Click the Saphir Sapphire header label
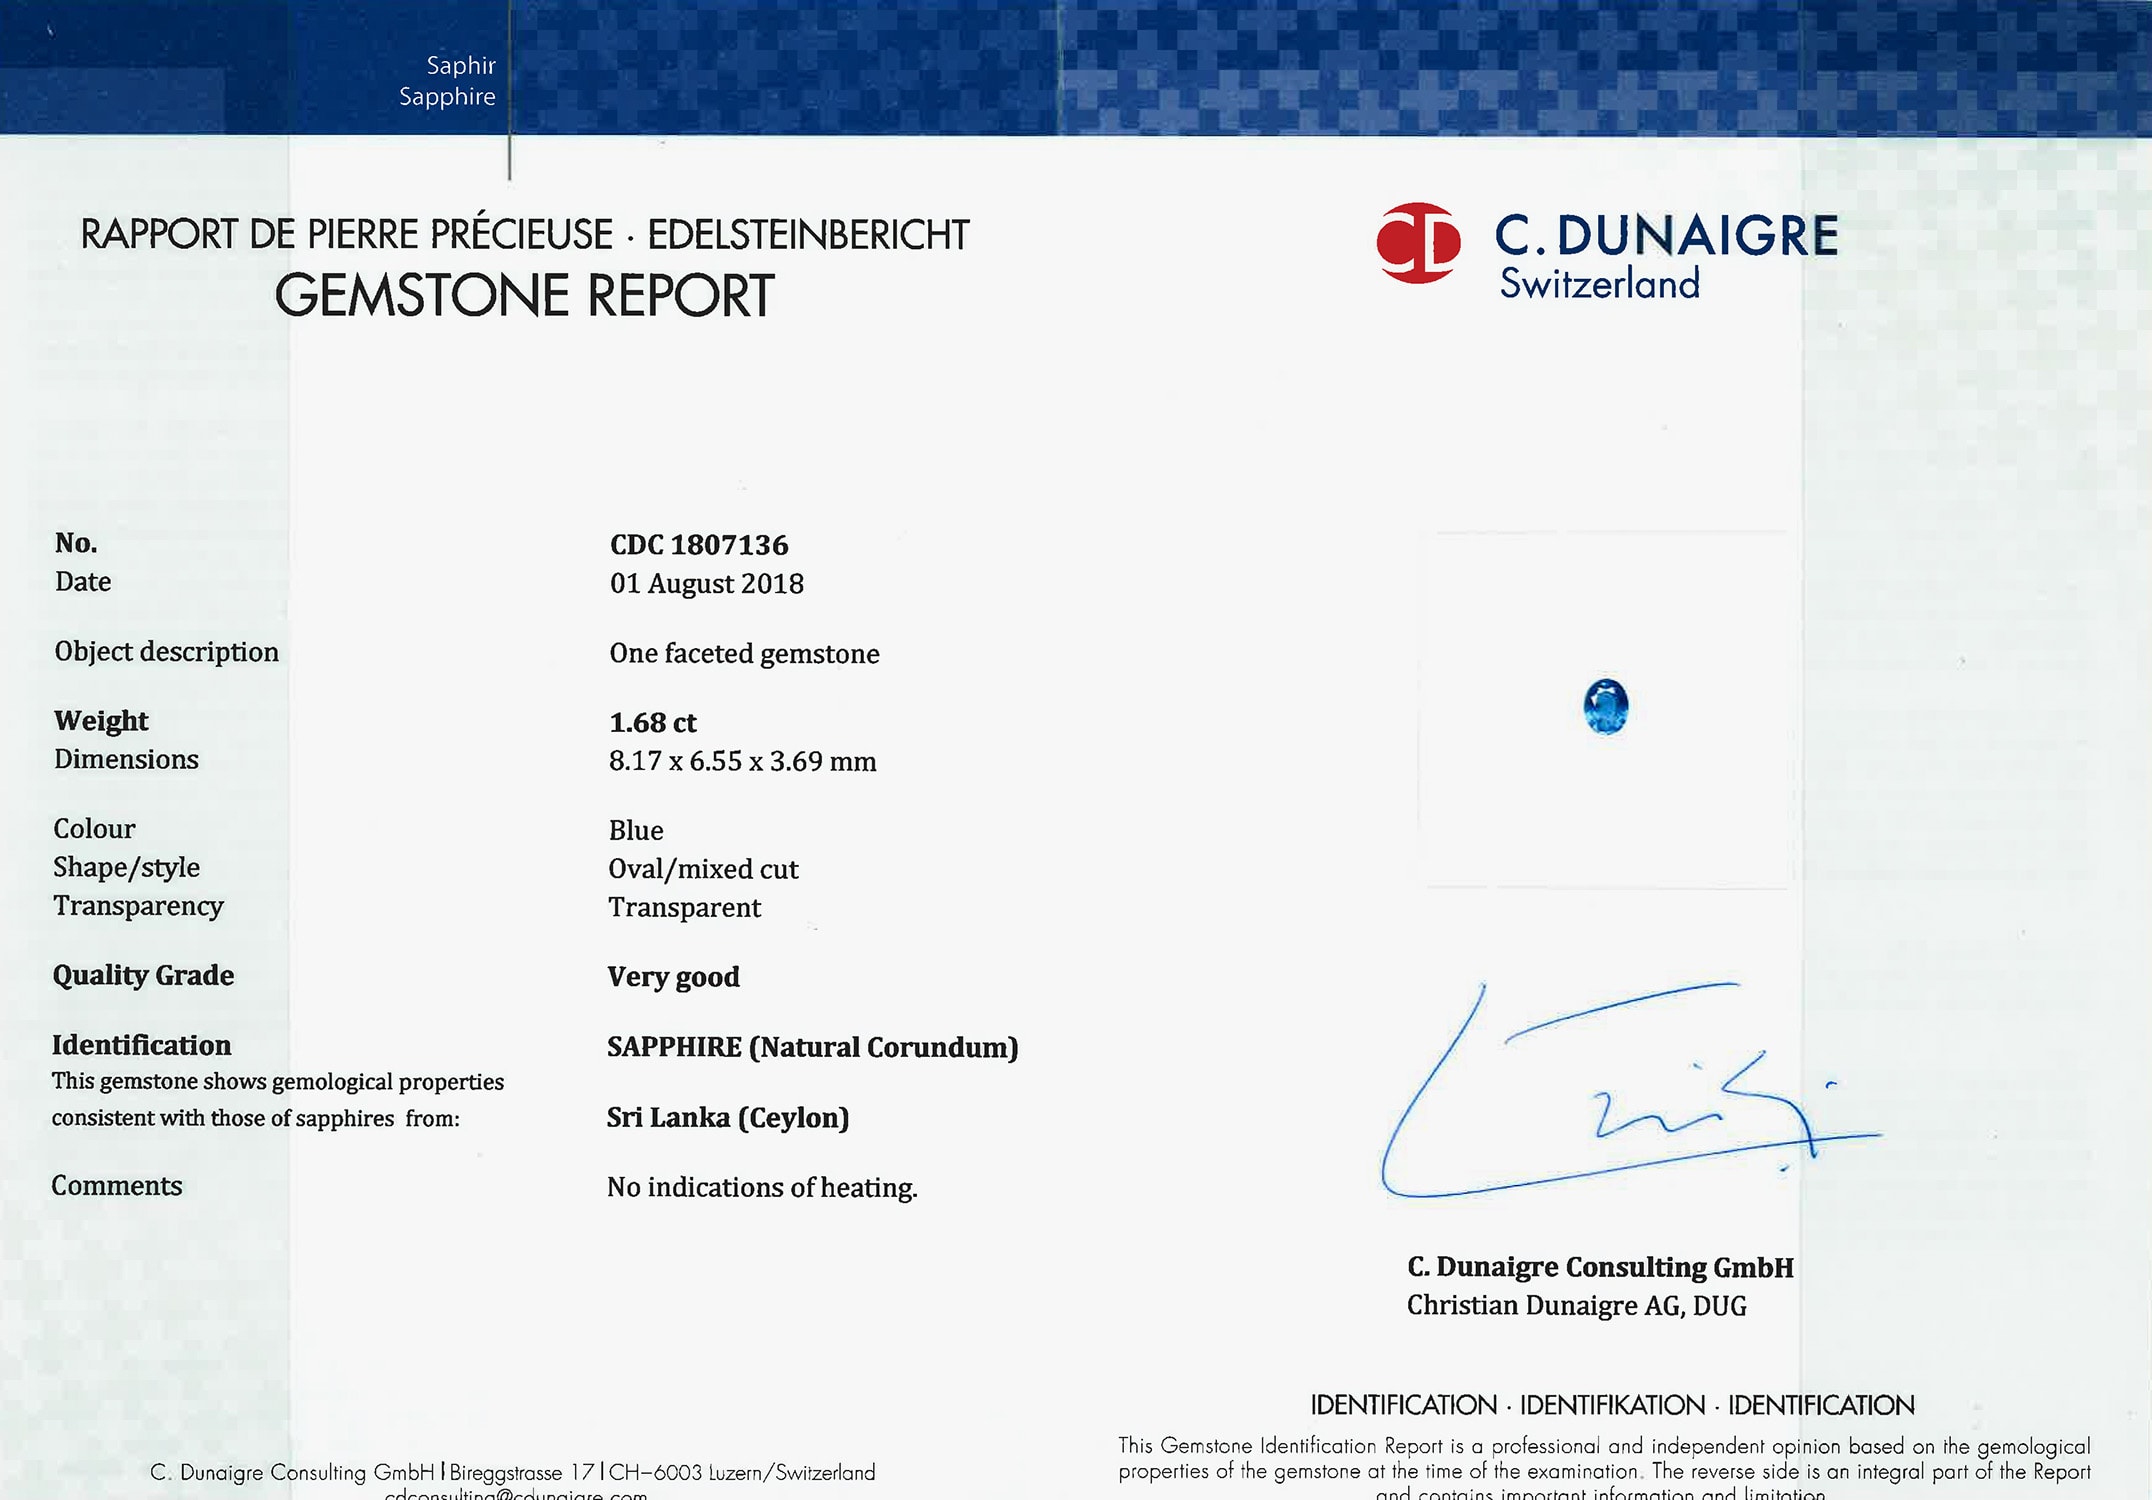This screenshot has width=2152, height=1500. pos(447,81)
